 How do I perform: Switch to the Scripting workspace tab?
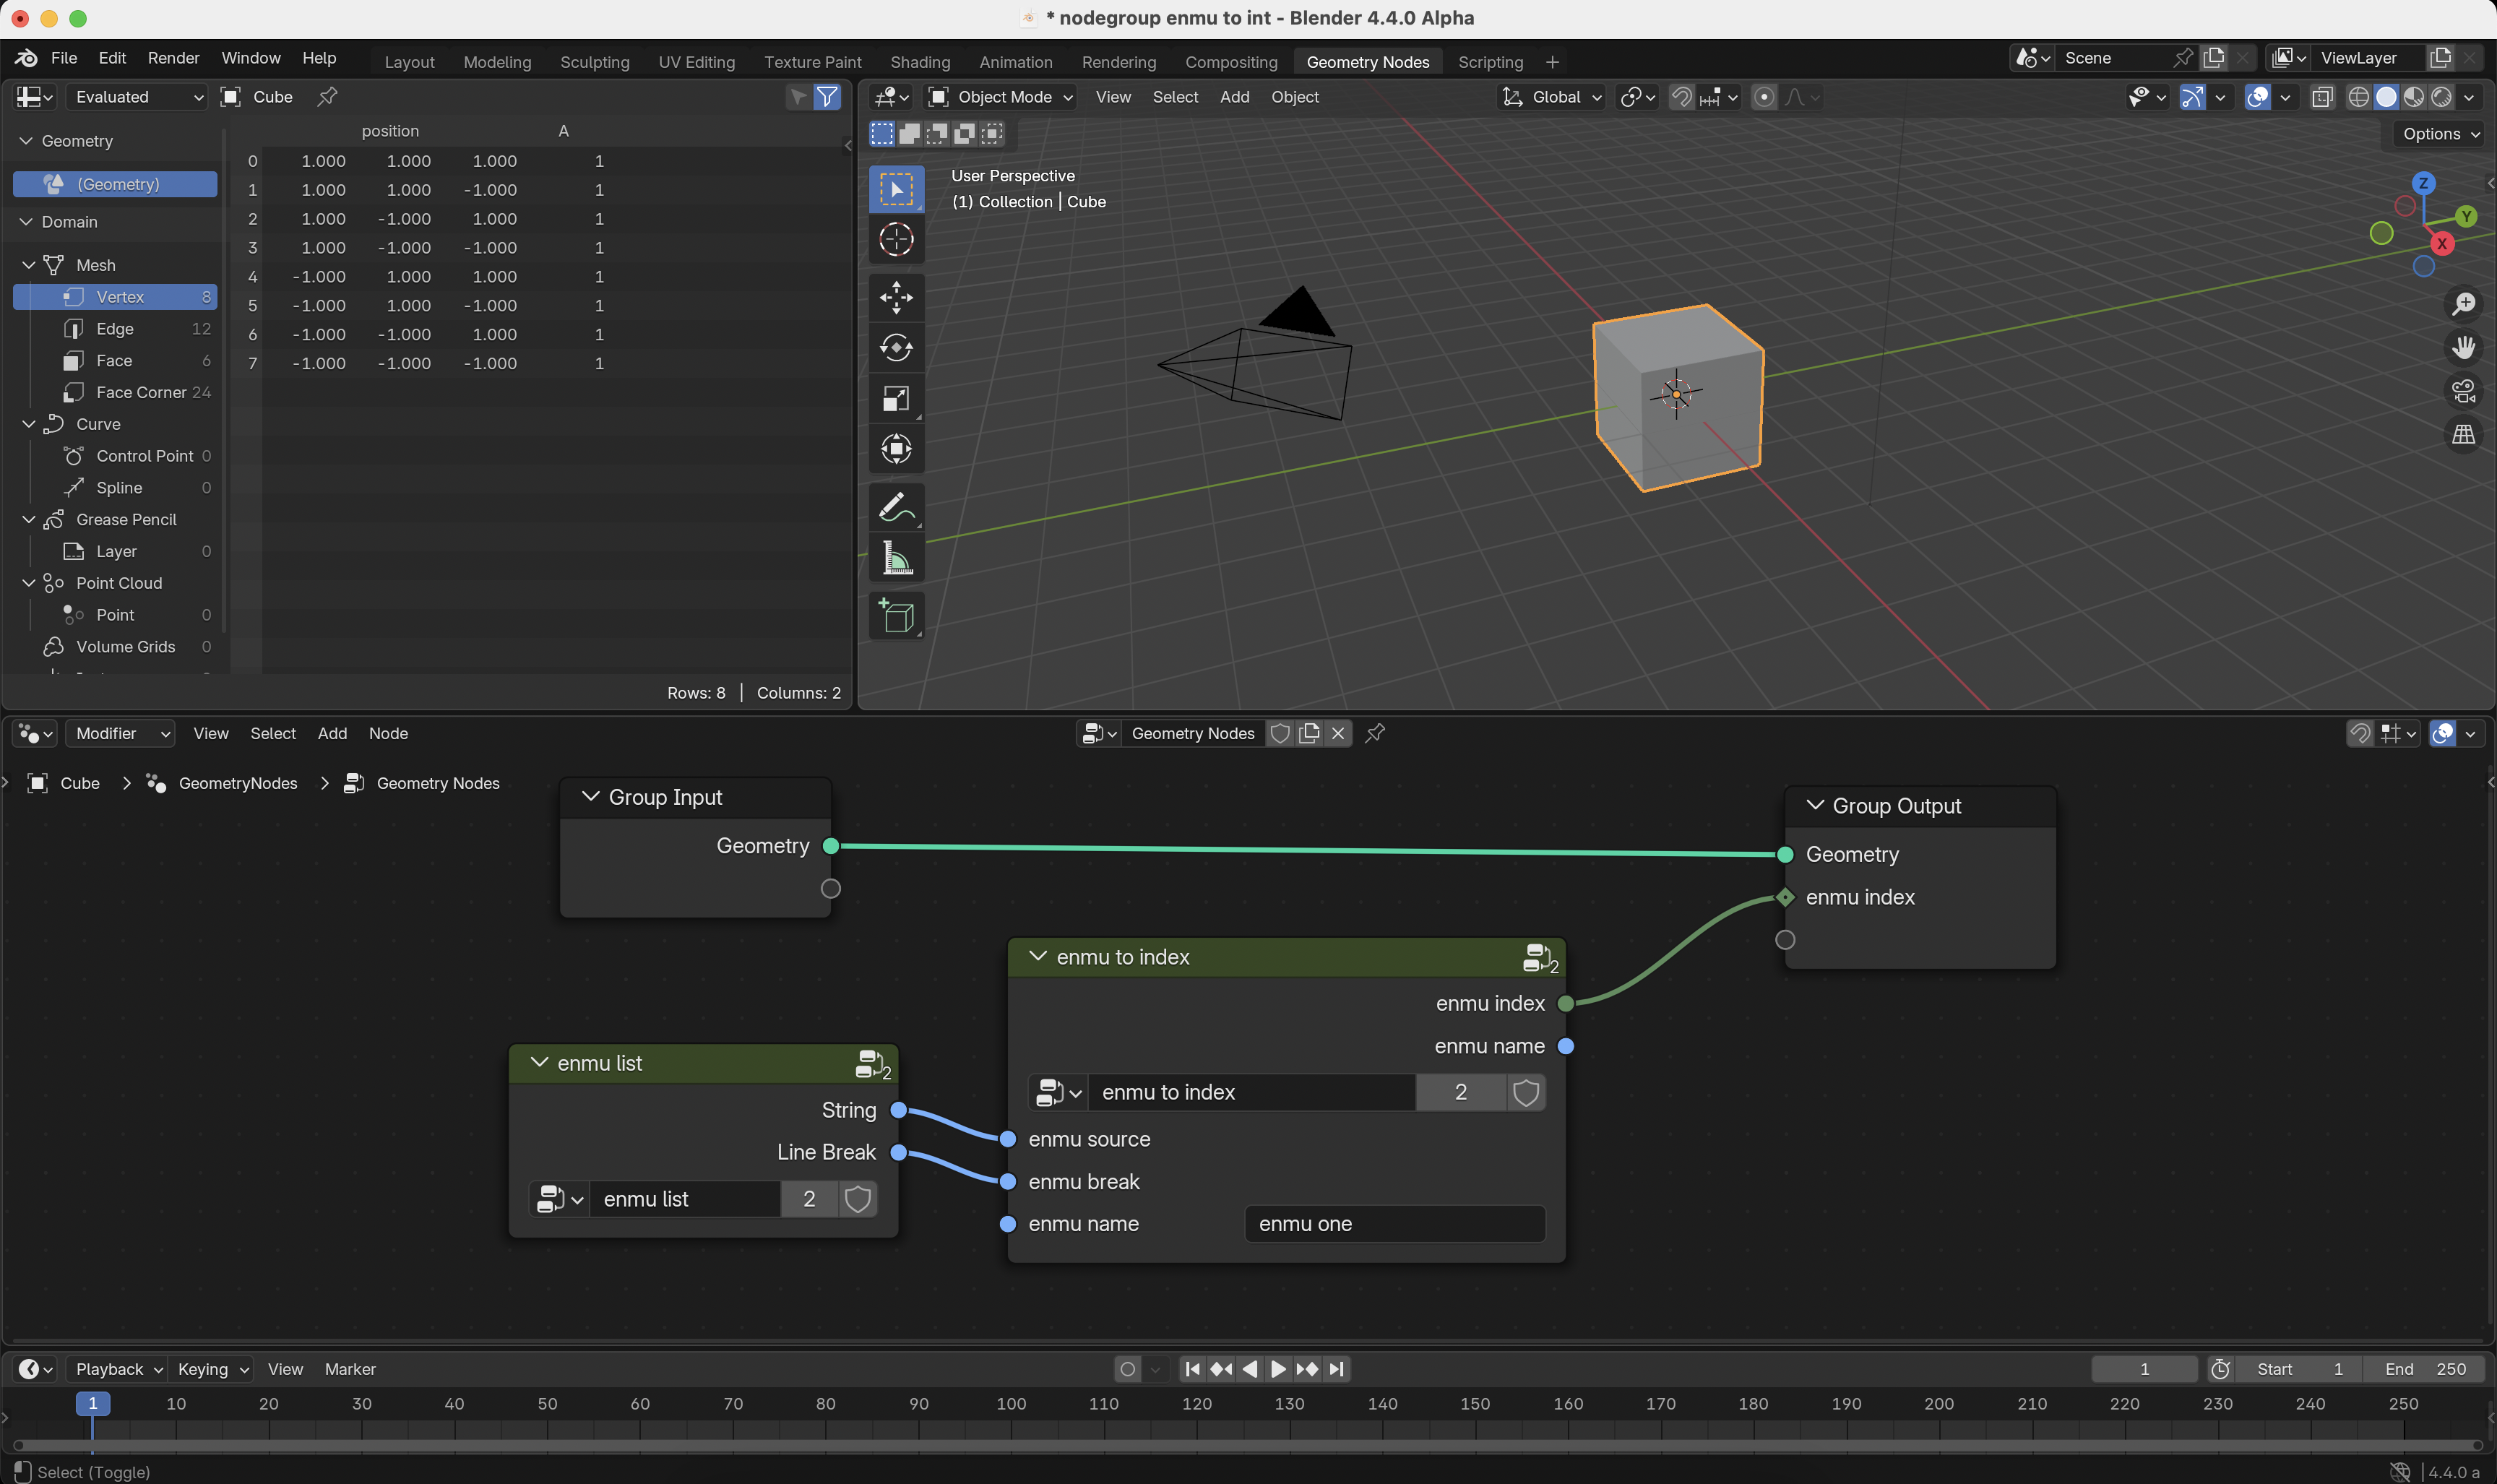coord(1490,62)
